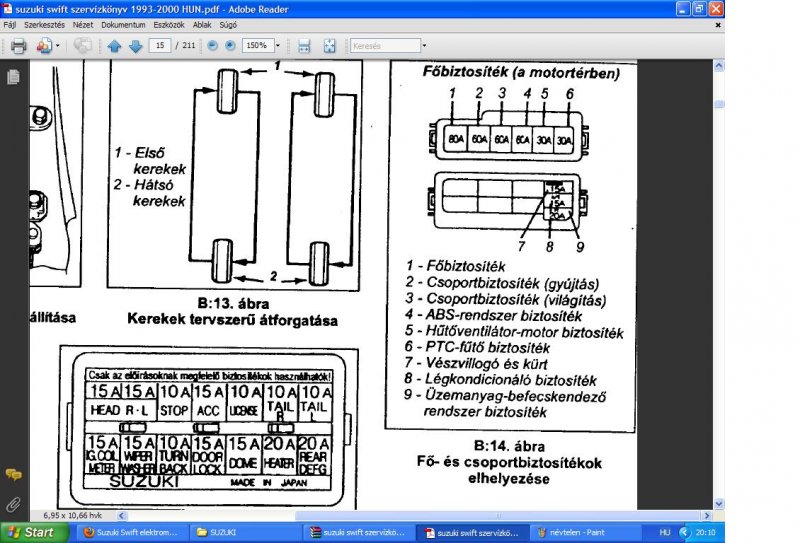
Task: Open the Dokumentum menu
Action: coord(123,24)
